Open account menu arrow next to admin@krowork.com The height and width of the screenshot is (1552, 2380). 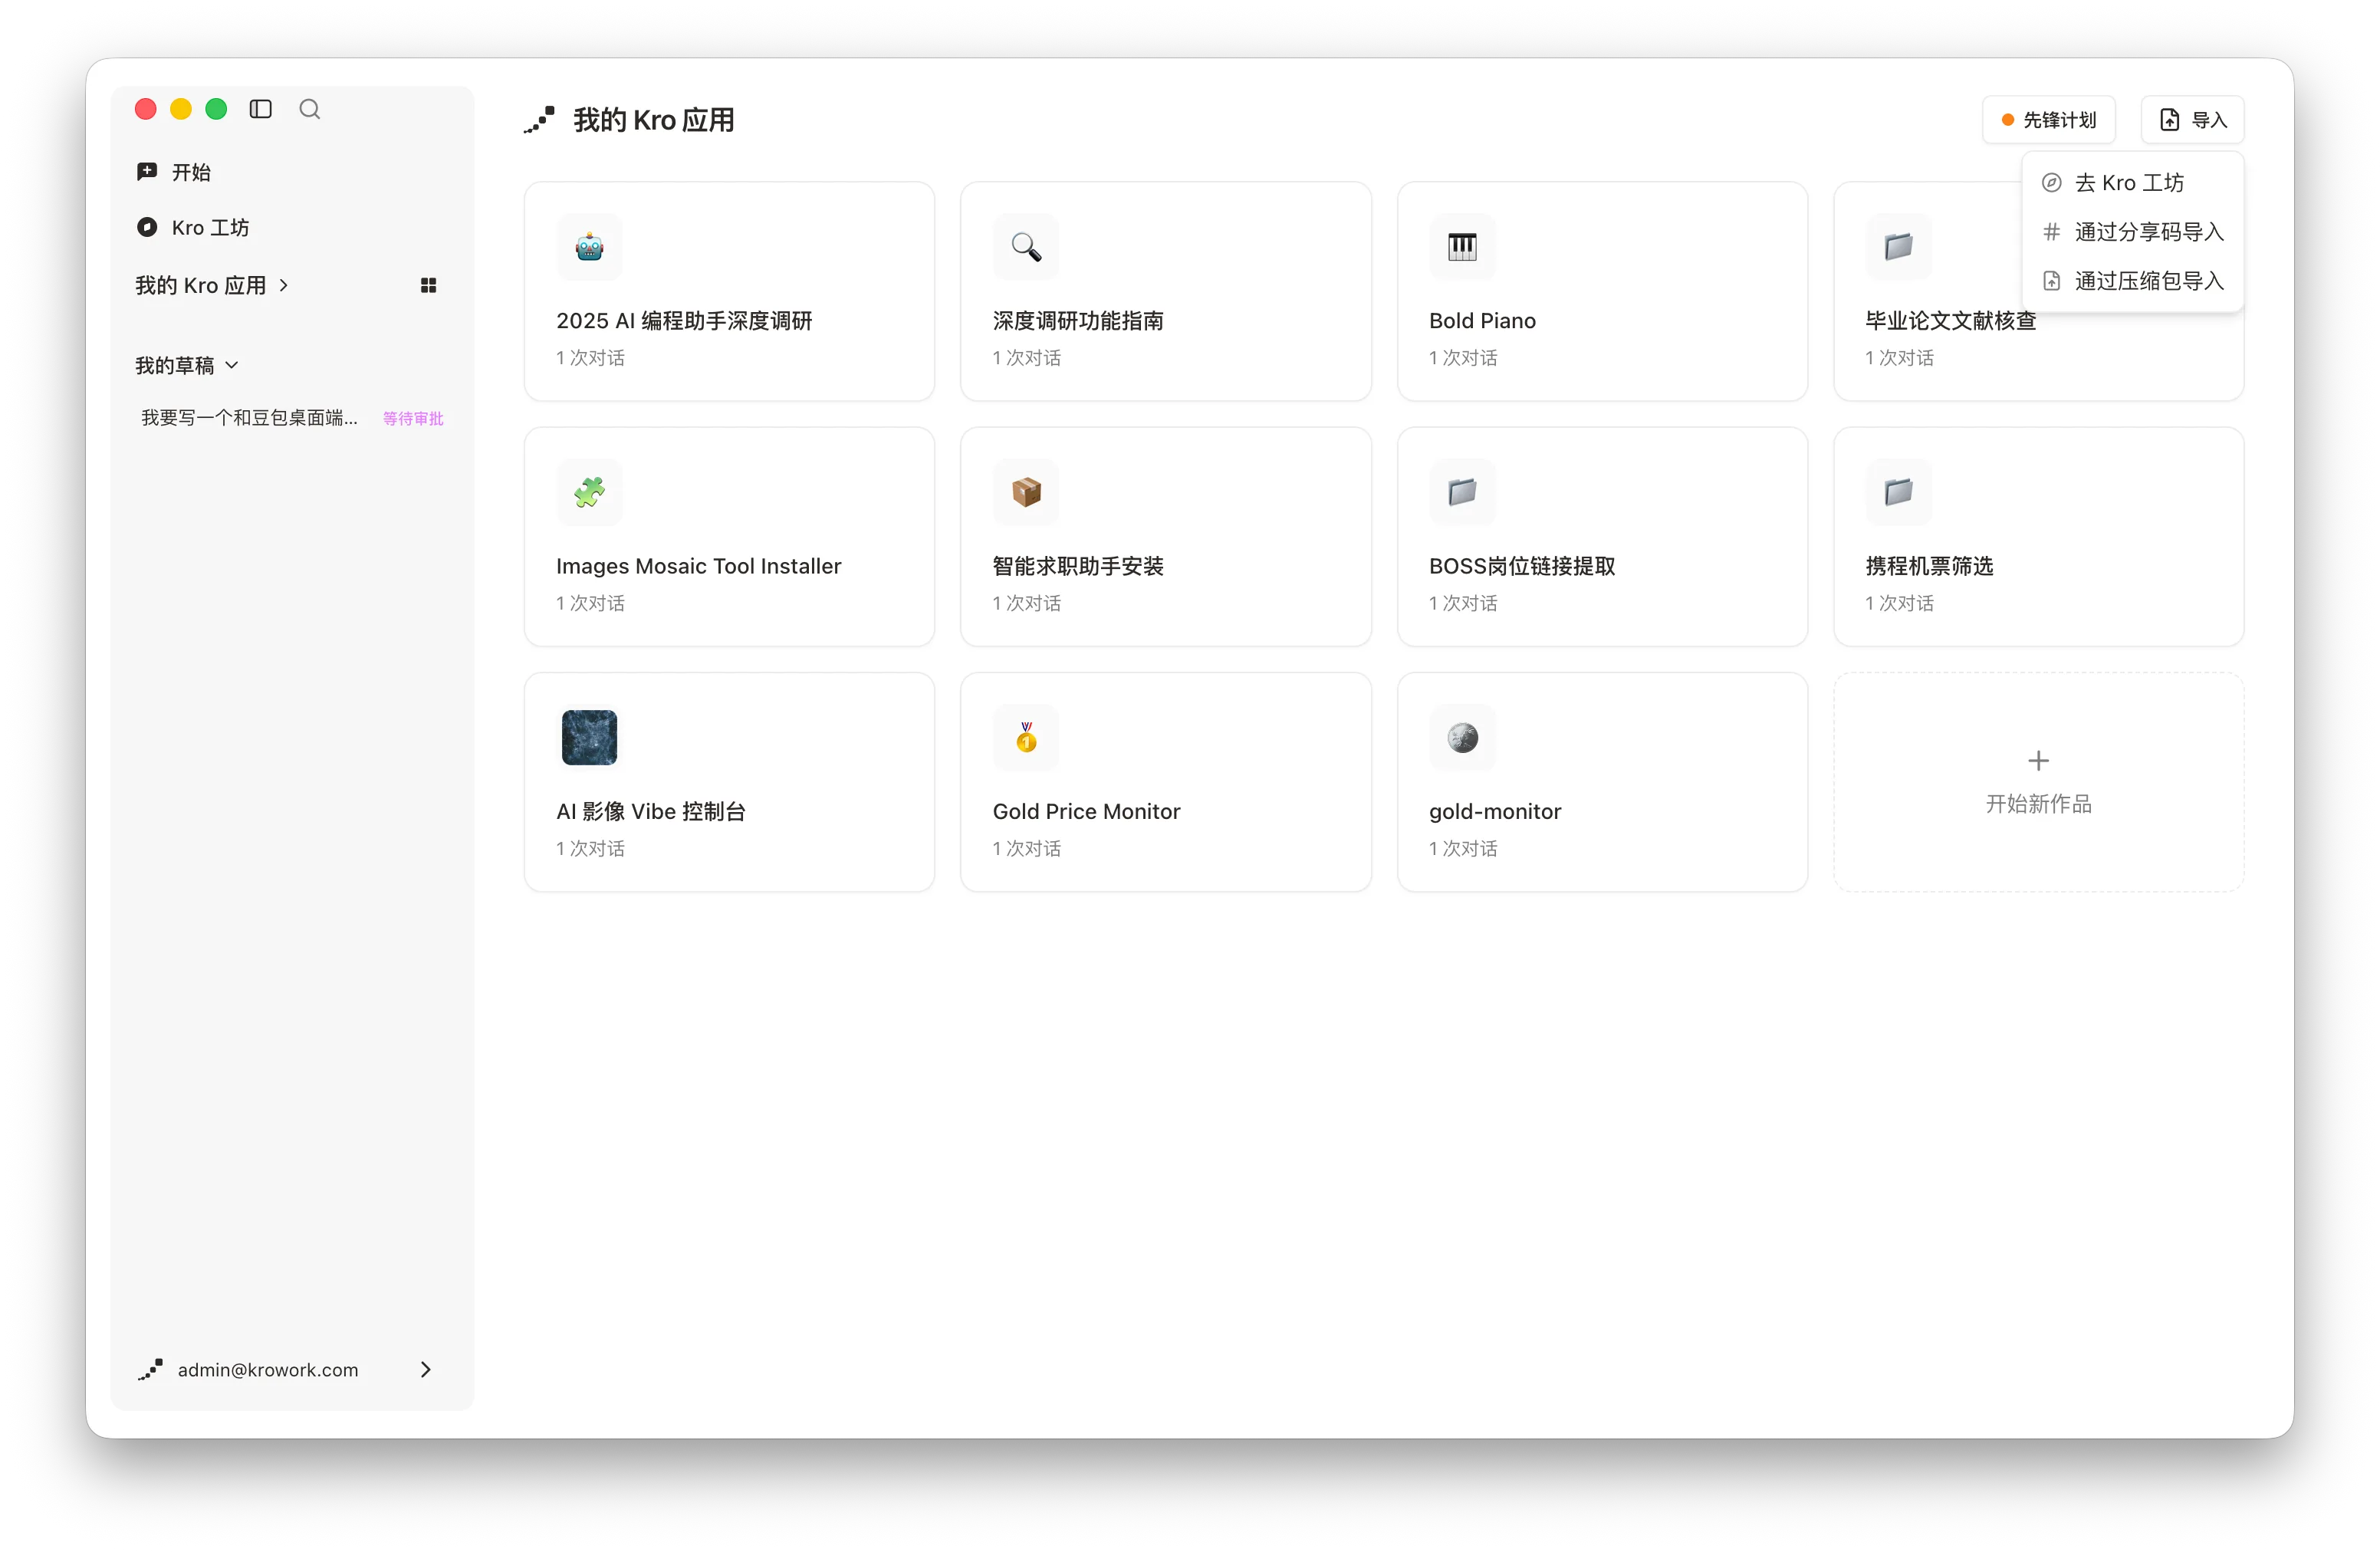(x=426, y=1369)
